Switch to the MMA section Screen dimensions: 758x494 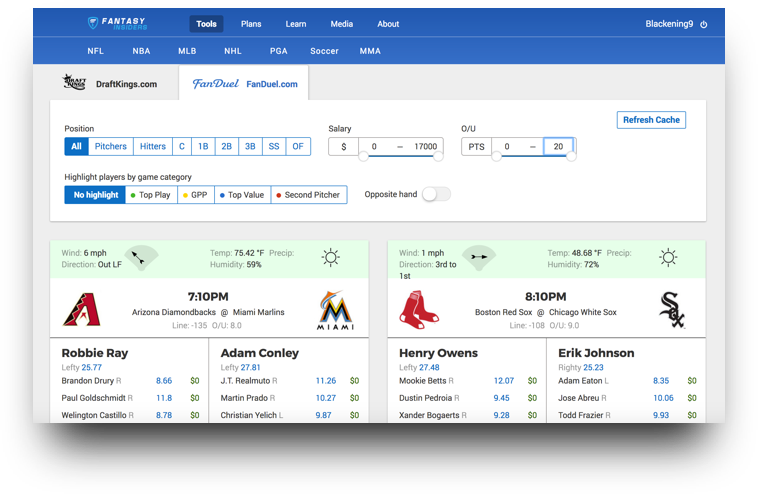pyautogui.click(x=370, y=51)
